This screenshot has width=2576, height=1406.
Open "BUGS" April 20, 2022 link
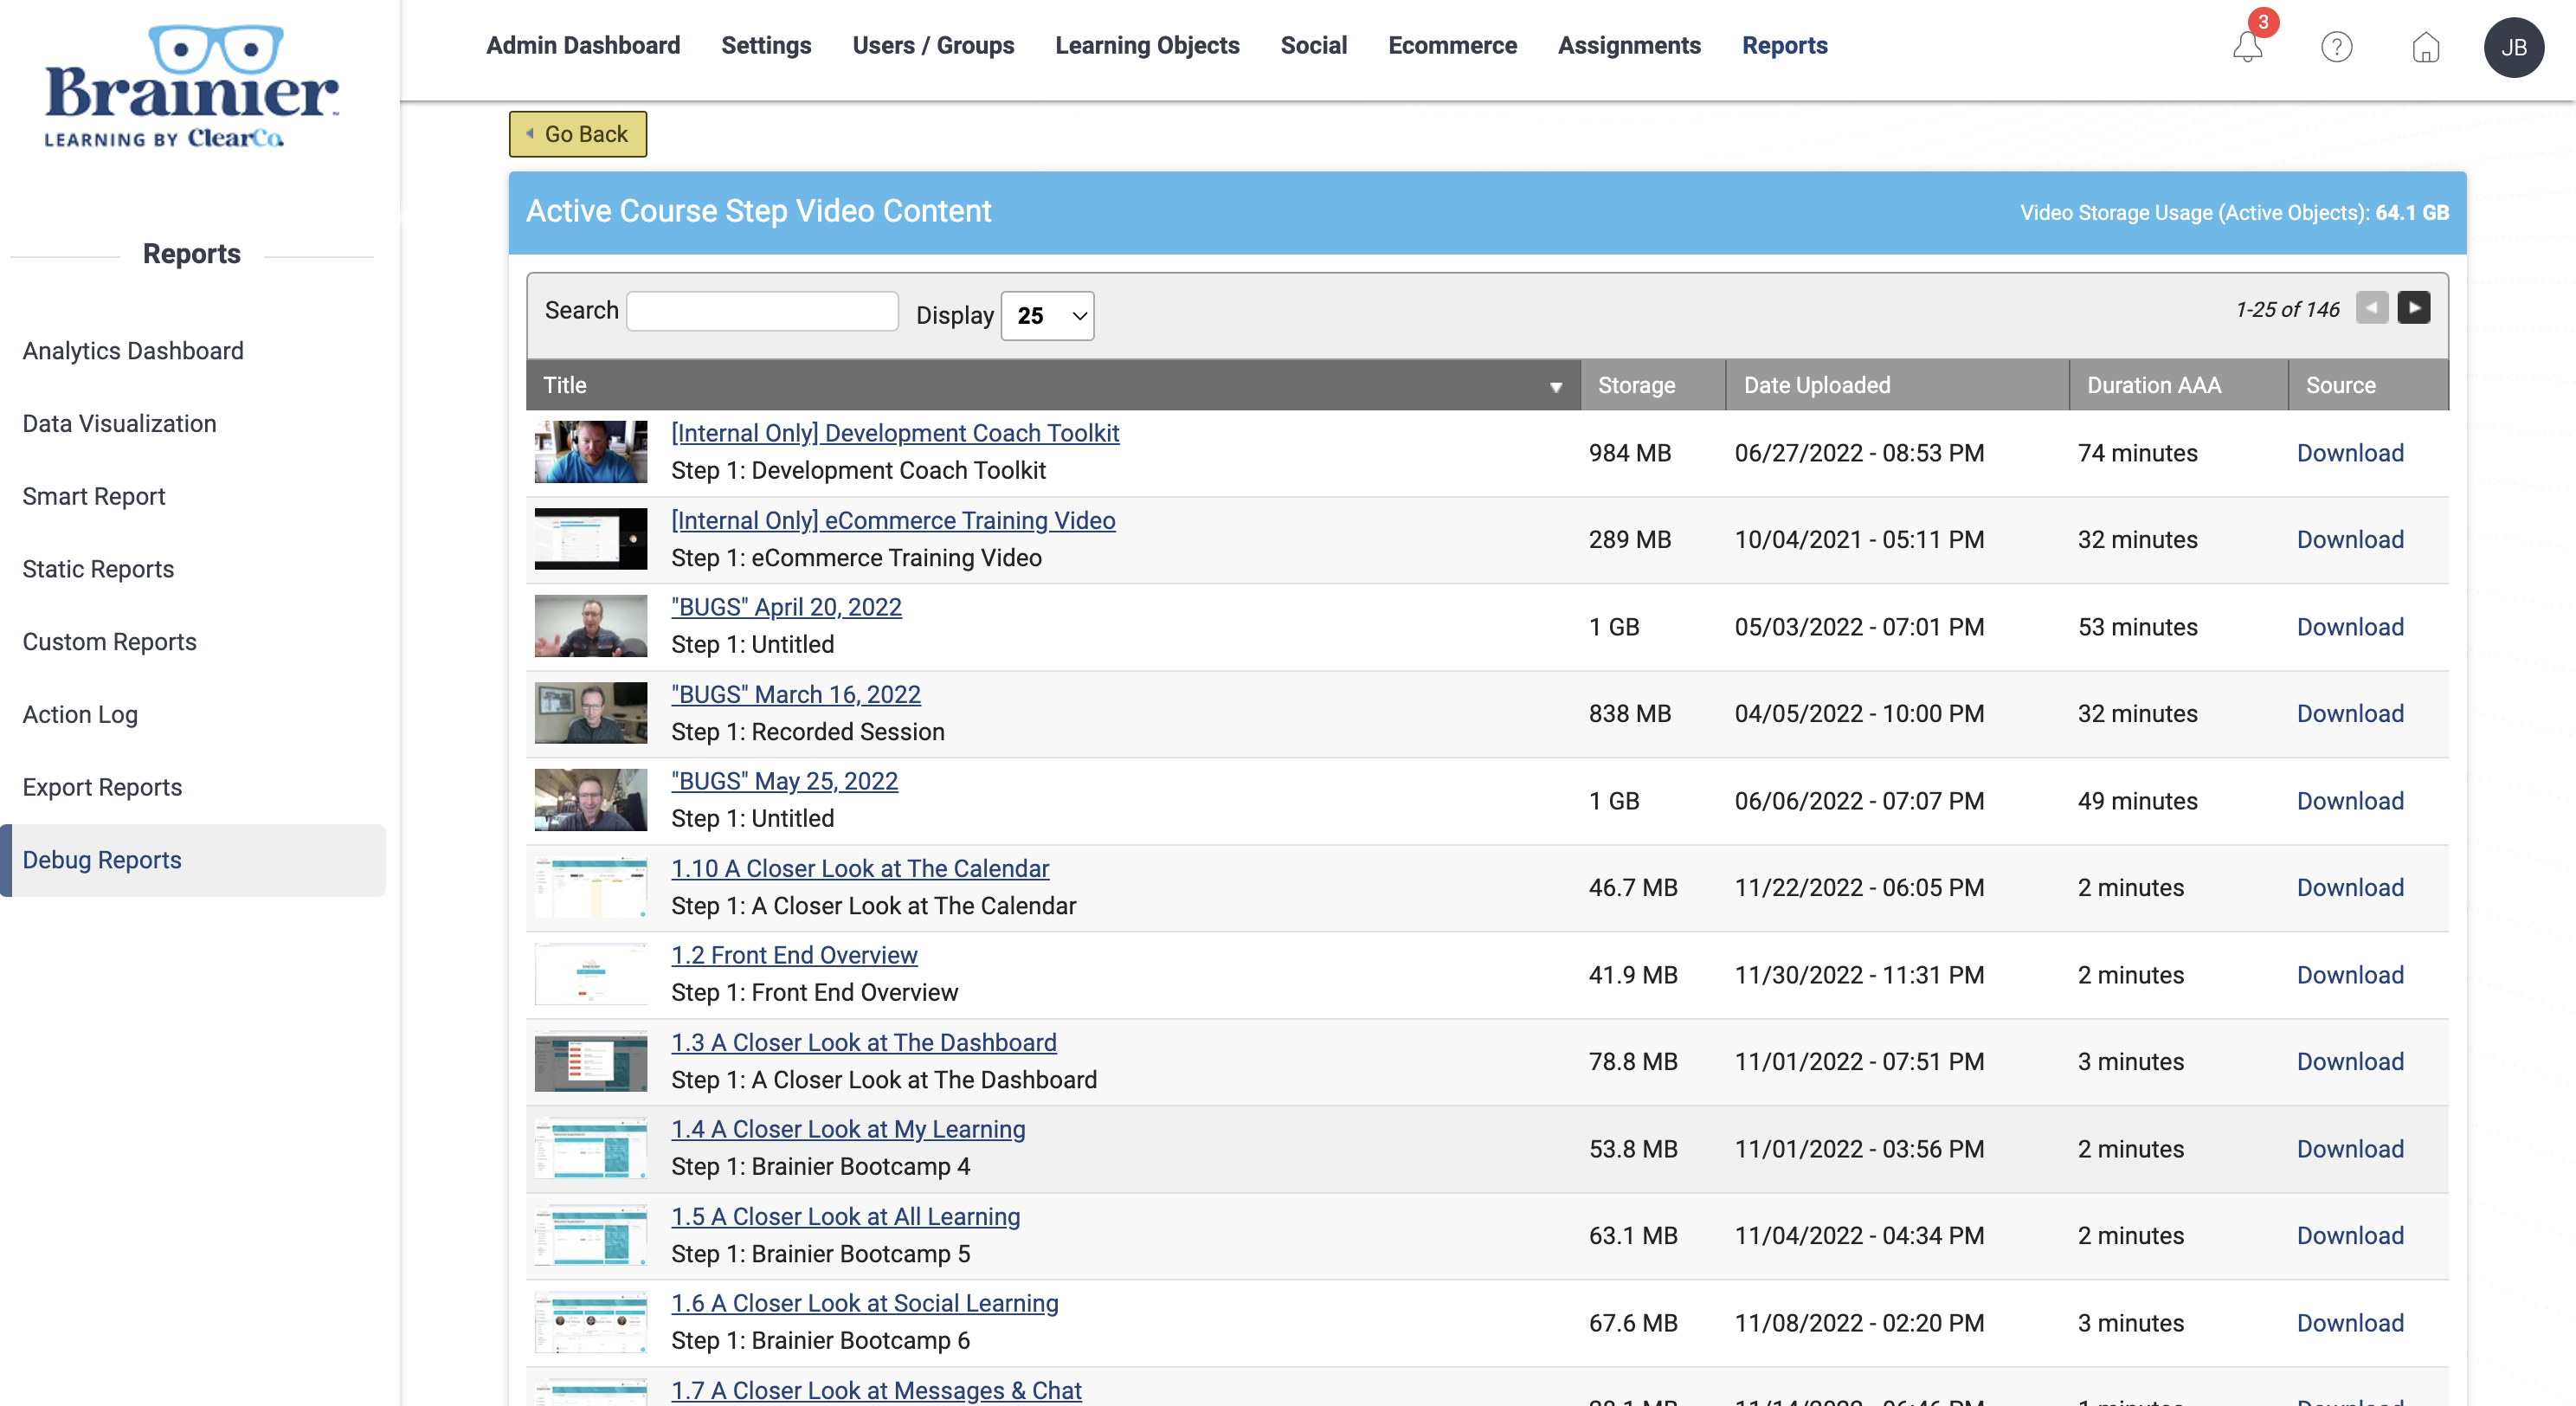click(786, 607)
